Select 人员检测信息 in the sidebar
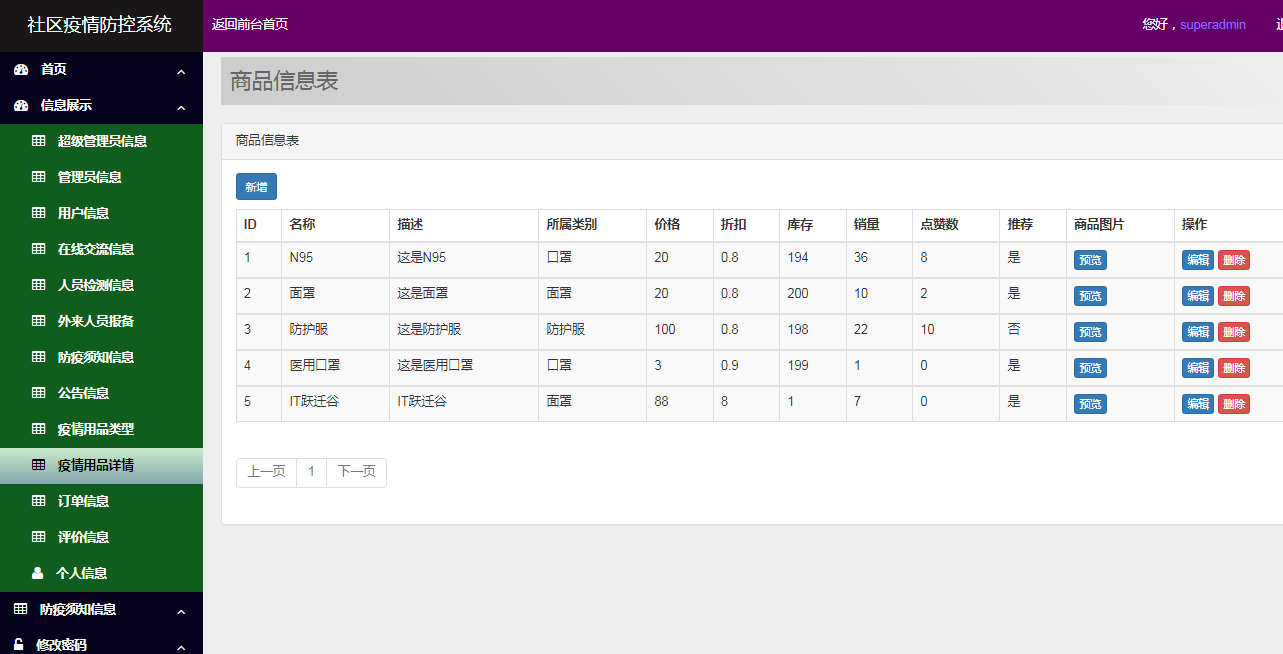Screen dimensions: 1283x654 click(101, 285)
